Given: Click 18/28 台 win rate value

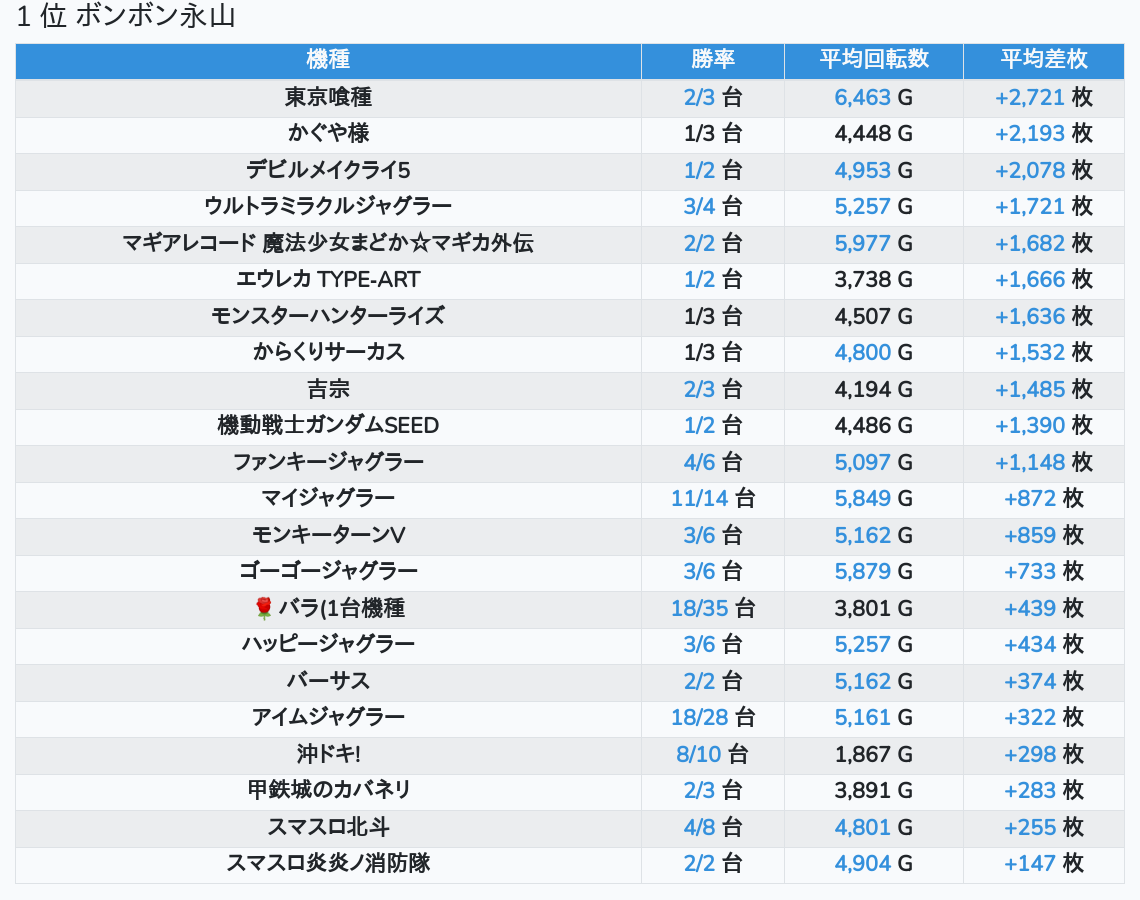Looking at the screenshot, I should pos(712,718).
